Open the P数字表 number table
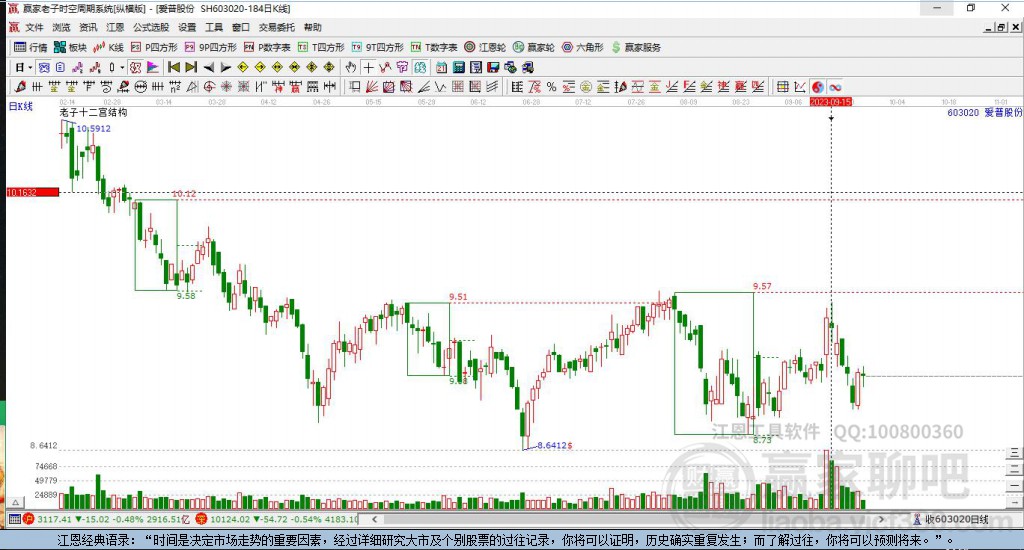The height and width of the screenshot is (550, 1024). [267, 47]
